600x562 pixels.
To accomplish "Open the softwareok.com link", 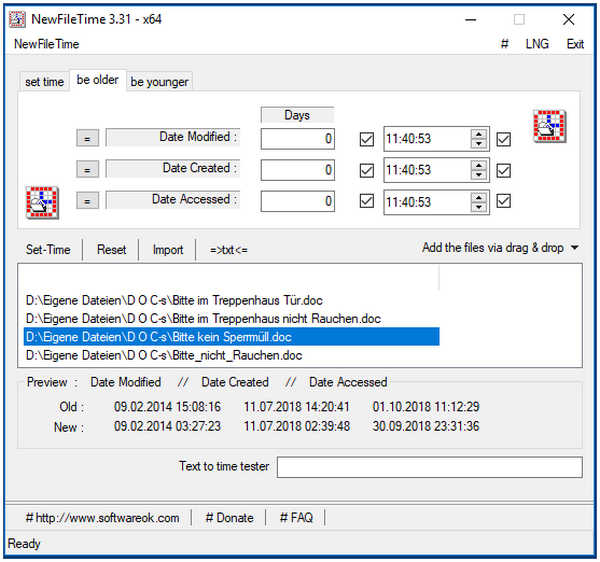I will click(102, 518).
